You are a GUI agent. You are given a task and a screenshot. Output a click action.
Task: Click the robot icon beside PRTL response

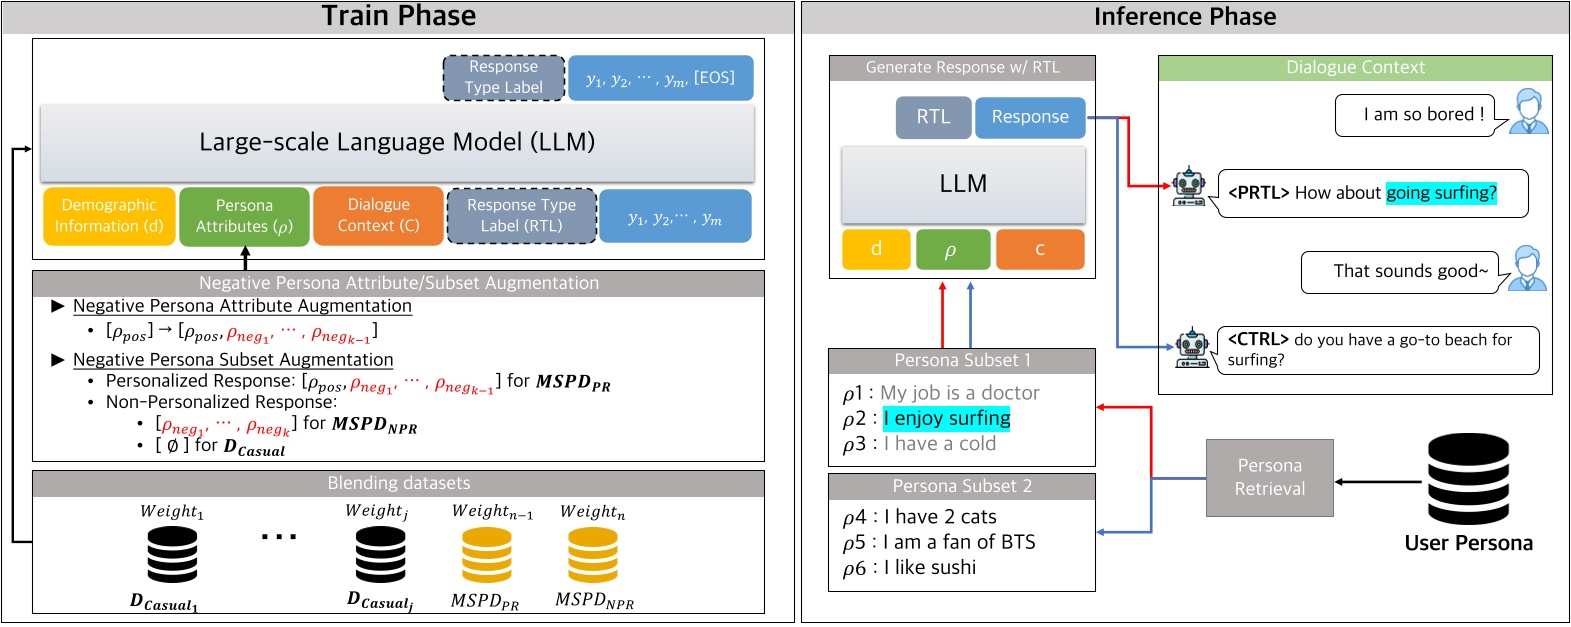1189,187
